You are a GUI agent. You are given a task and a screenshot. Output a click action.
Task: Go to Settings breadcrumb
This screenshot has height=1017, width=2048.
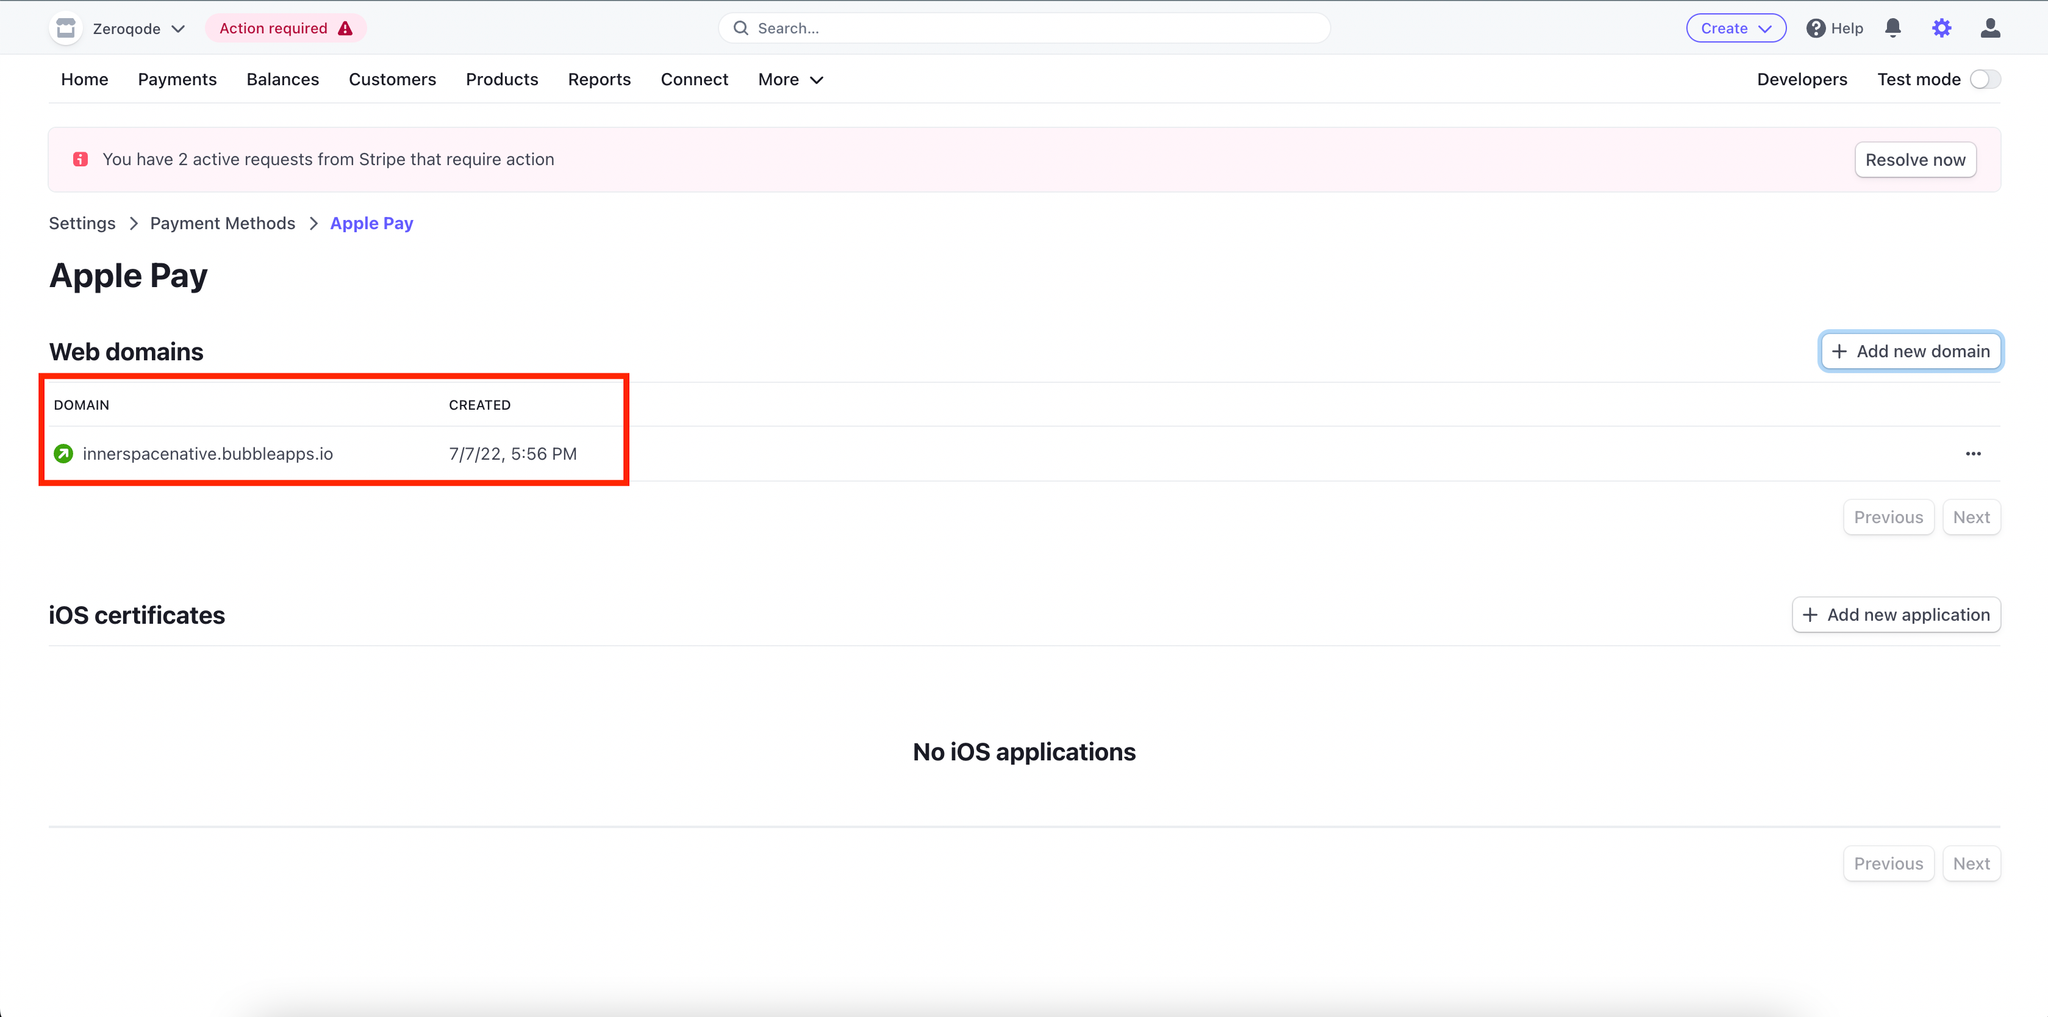[x=82, y=223]
